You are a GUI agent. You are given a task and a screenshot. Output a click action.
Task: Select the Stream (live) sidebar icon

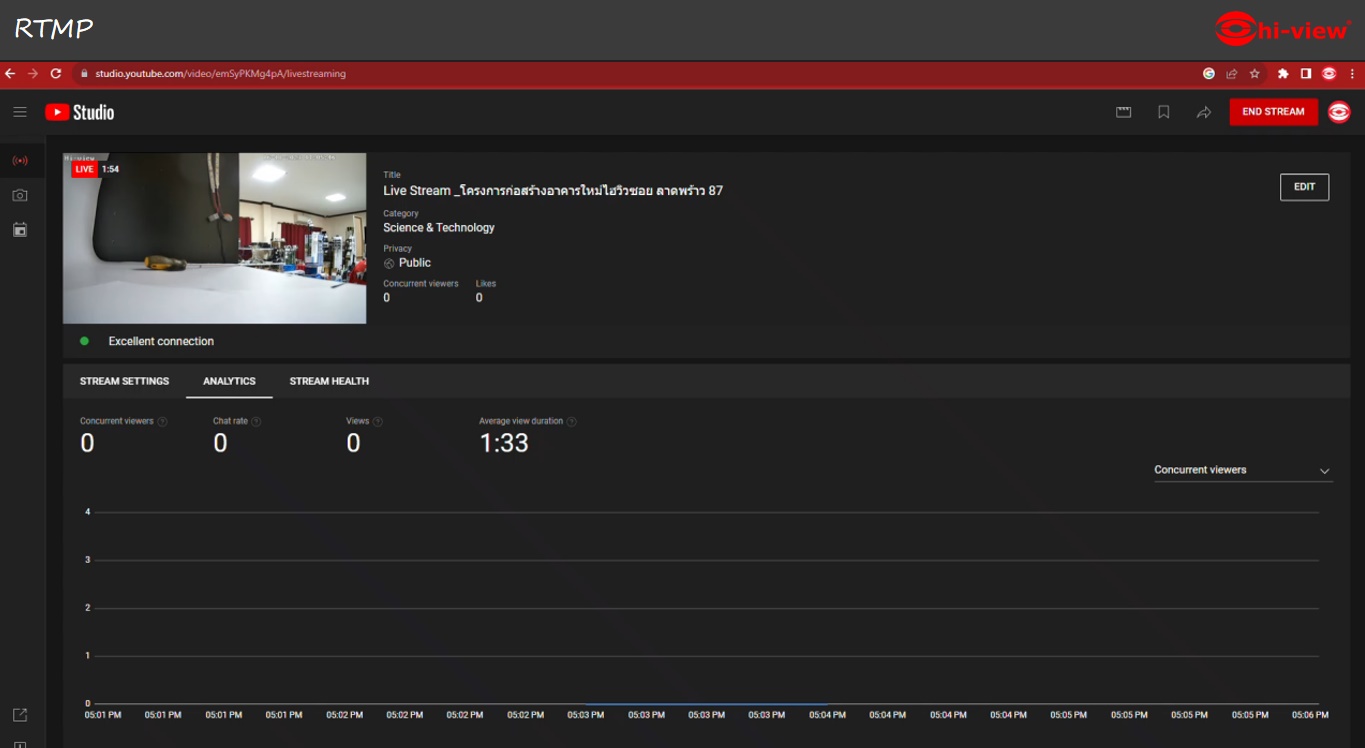pyautogui.click(x=20, y=160)
